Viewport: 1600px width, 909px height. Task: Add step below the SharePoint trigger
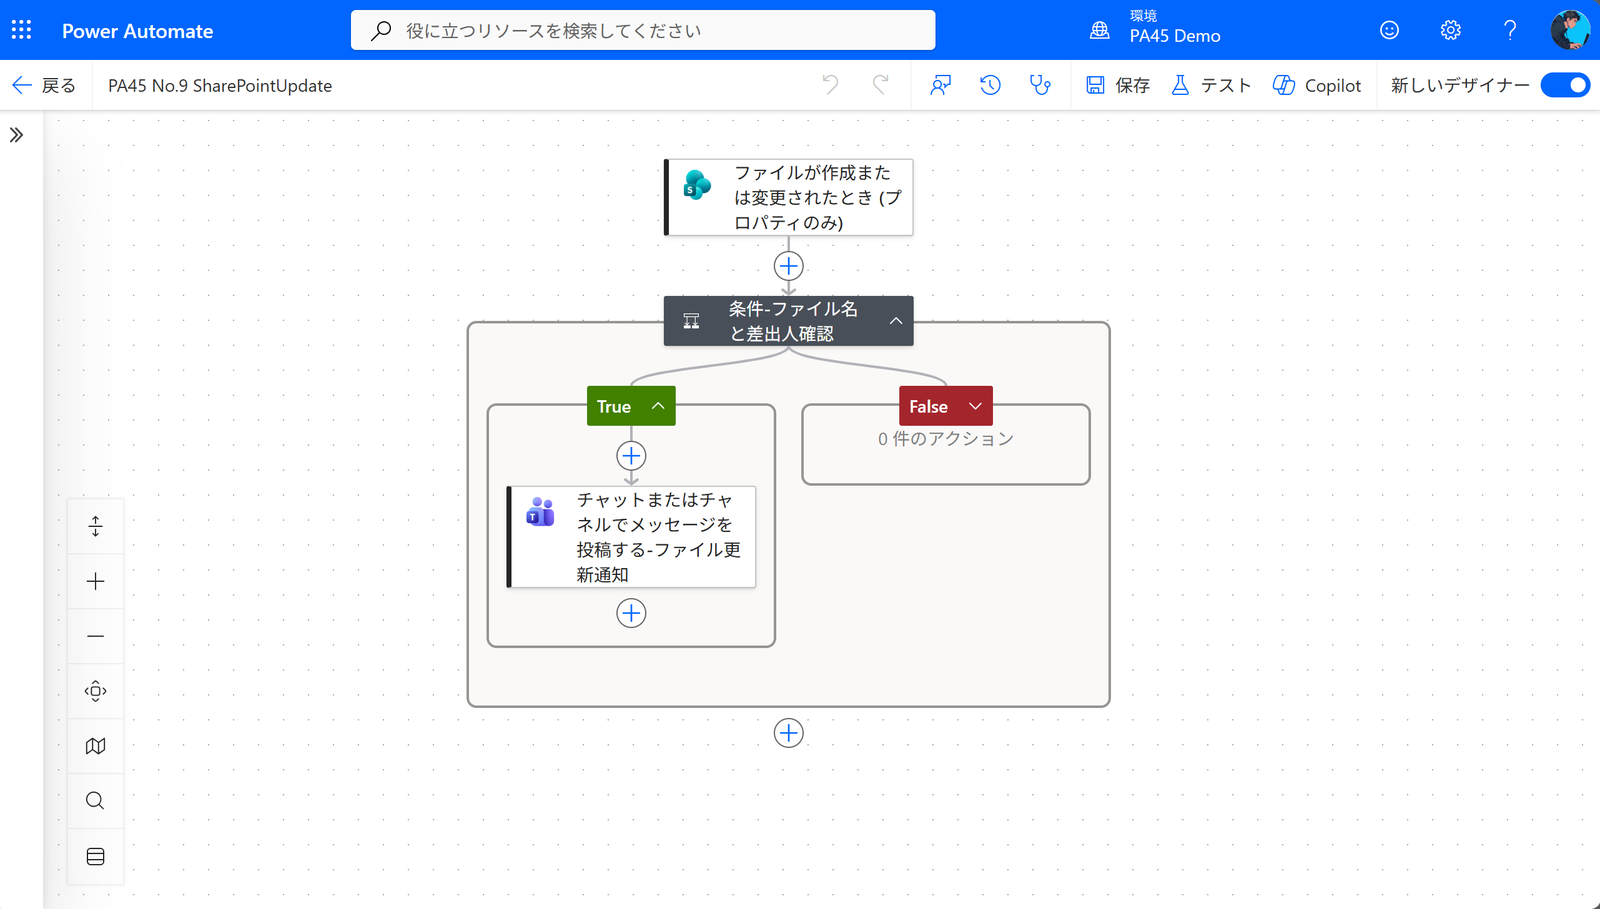(x=788, y=266)
